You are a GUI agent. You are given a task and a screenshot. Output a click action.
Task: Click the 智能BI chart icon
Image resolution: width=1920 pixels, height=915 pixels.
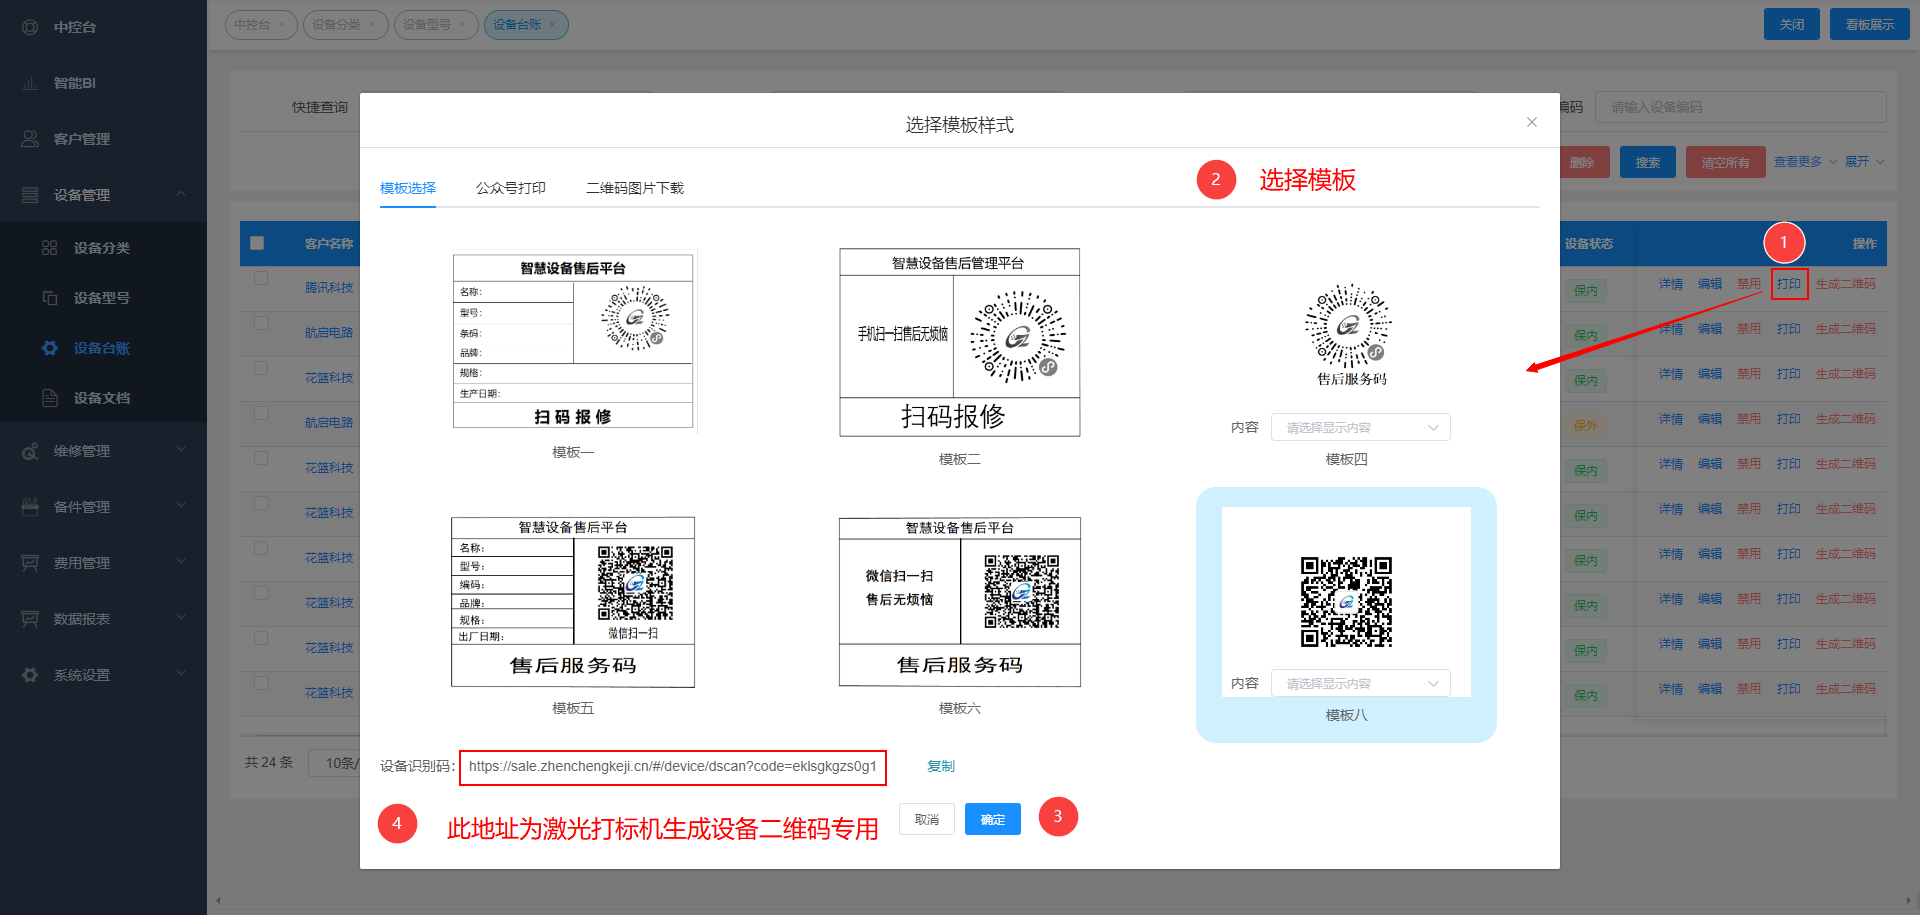tap(30, 83)
